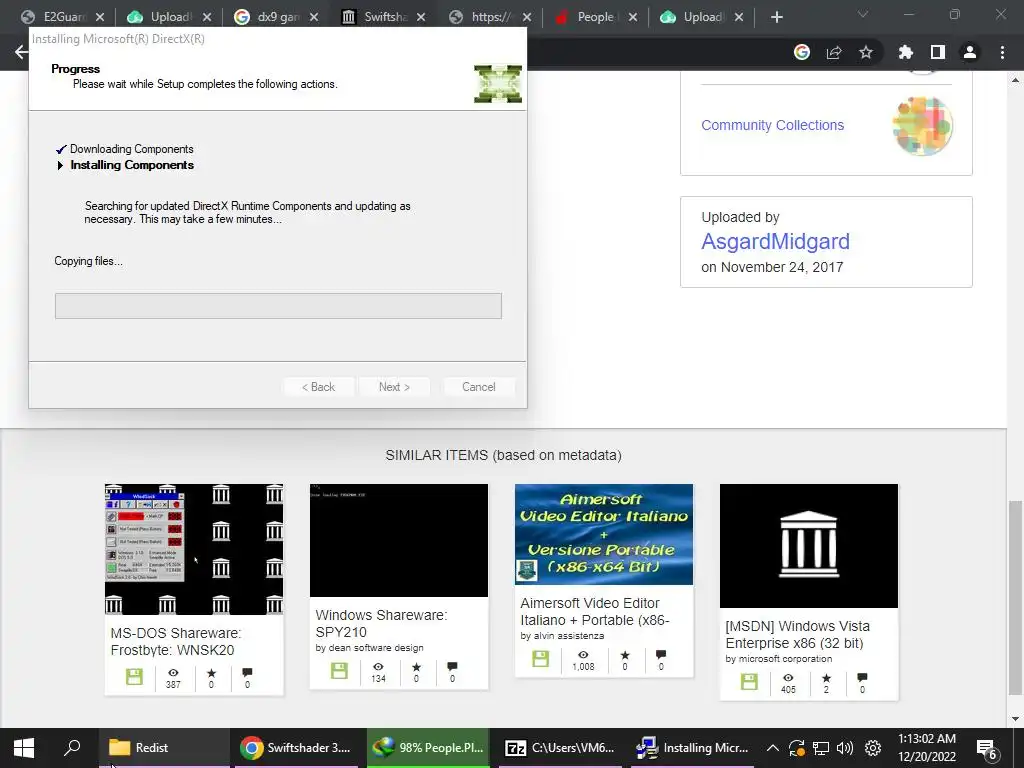1024x768 pixels.
Task: Click the network tray icon
Action: click(x=821, y=748)
